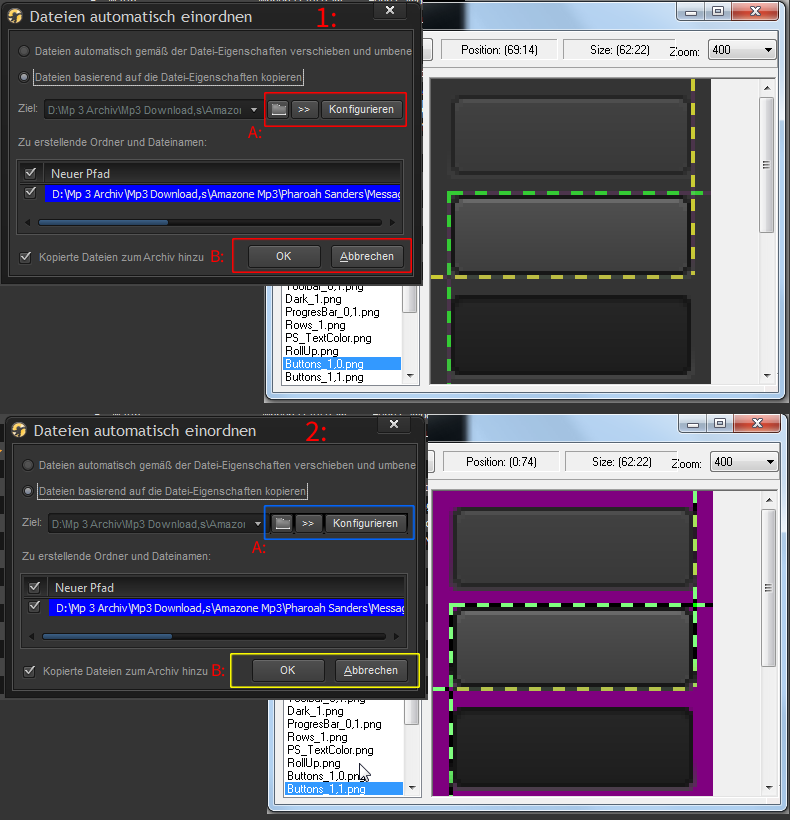Uncheck the 'Neuer Pfad' header checkbox in bottom dialog
This screenshot has height=820, width=790.
click(35, 587)
